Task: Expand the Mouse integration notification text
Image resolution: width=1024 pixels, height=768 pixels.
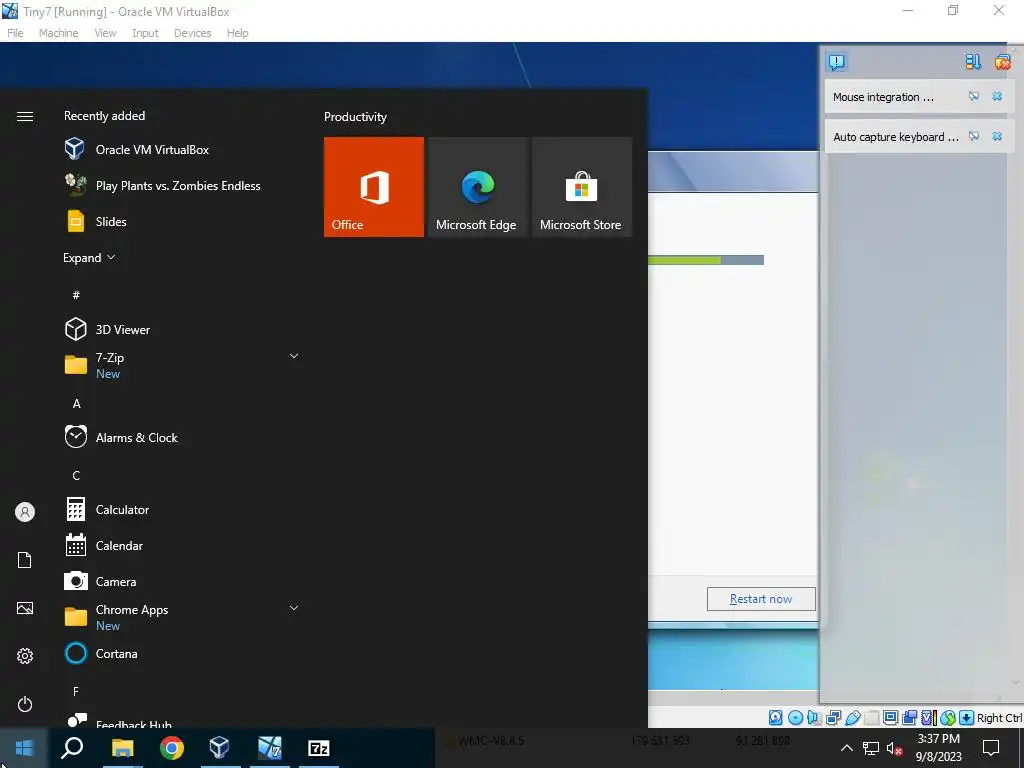Action: click(883, 97)
